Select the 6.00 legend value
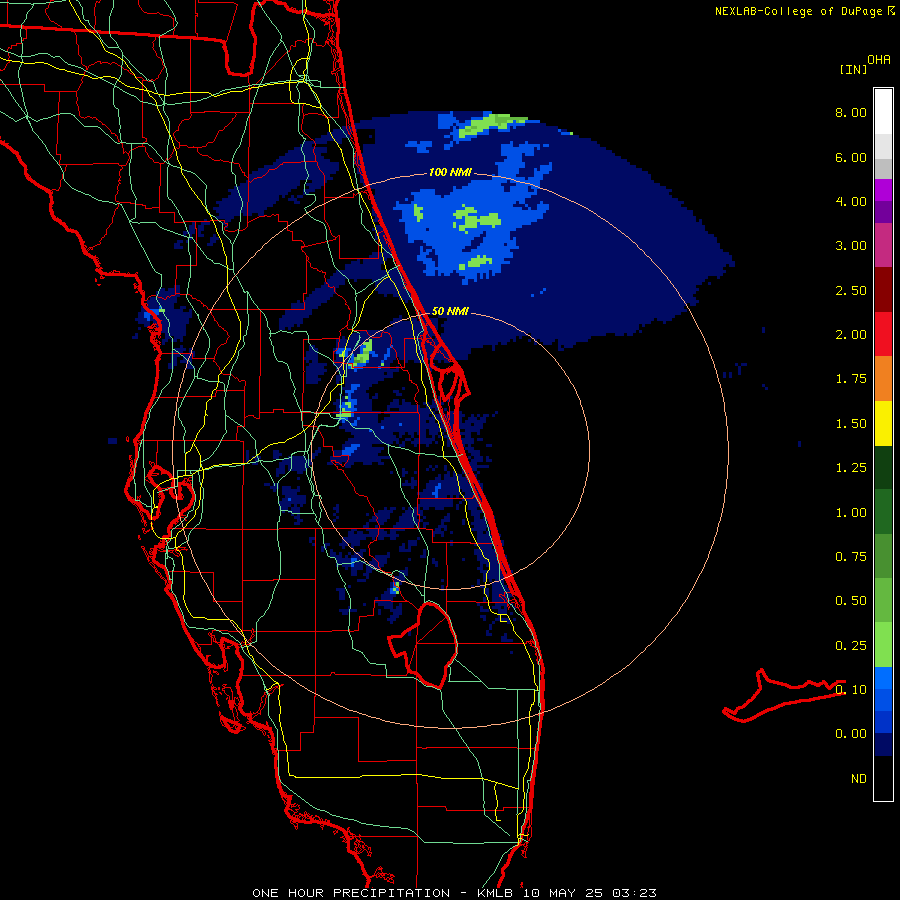This screenshot has height=900, width=900. (x=851, y=157)
